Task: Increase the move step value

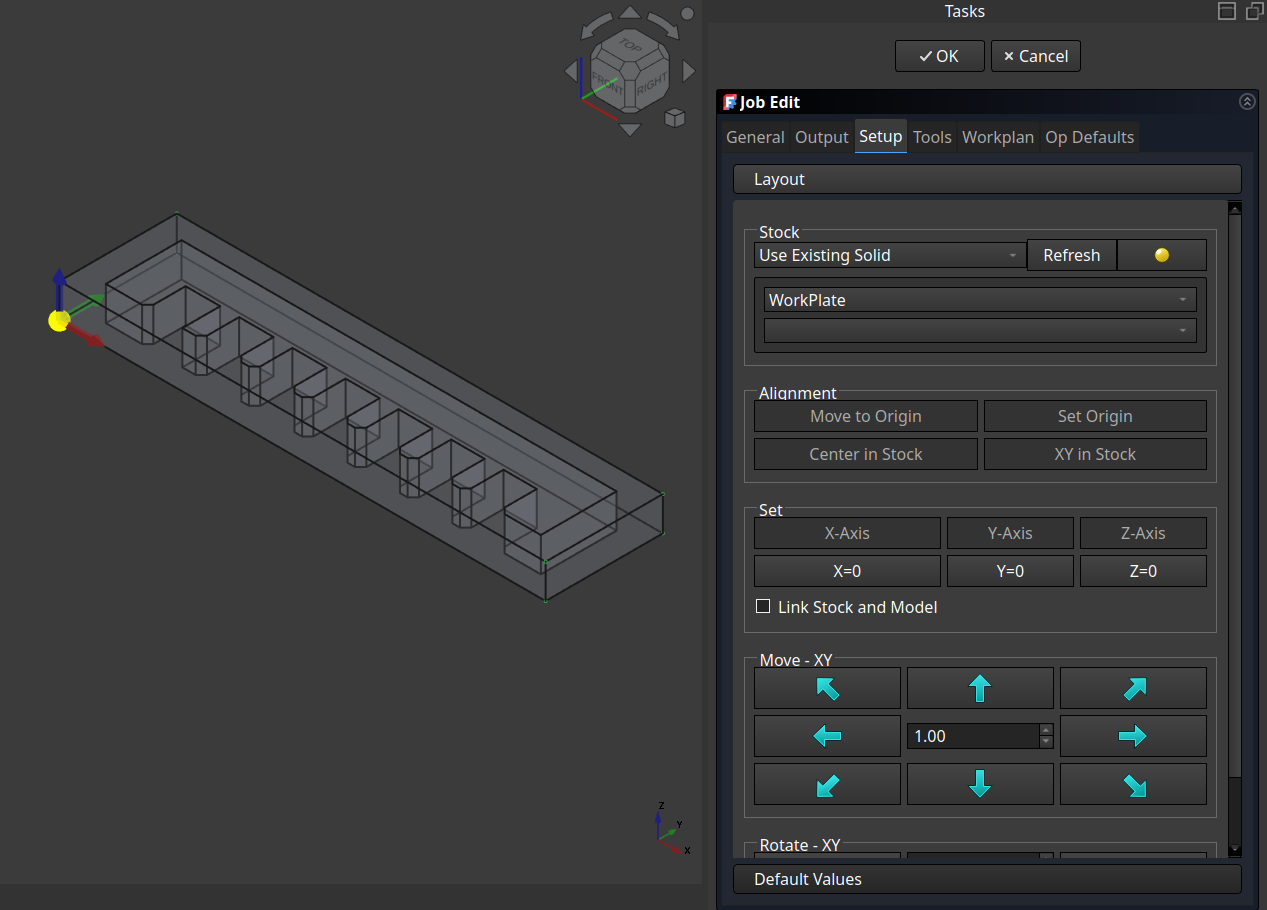Action: coord(1046,730)
